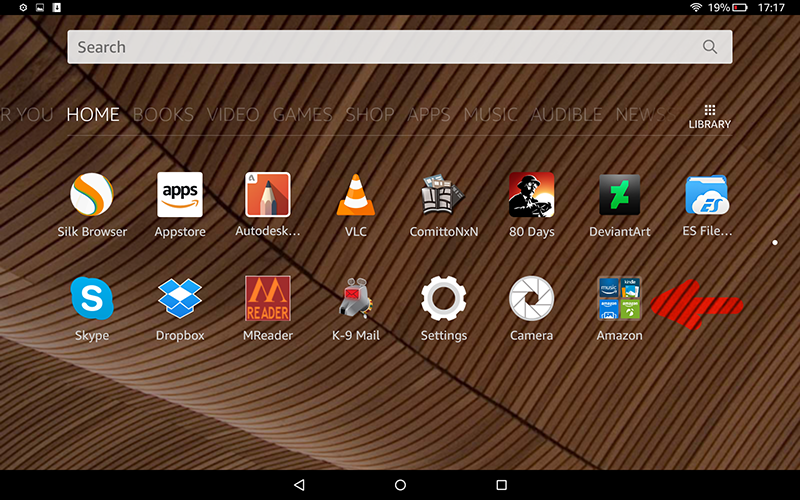The image size is (800, 500).
Task: Open the Library grid button
Action: [709, 116]
